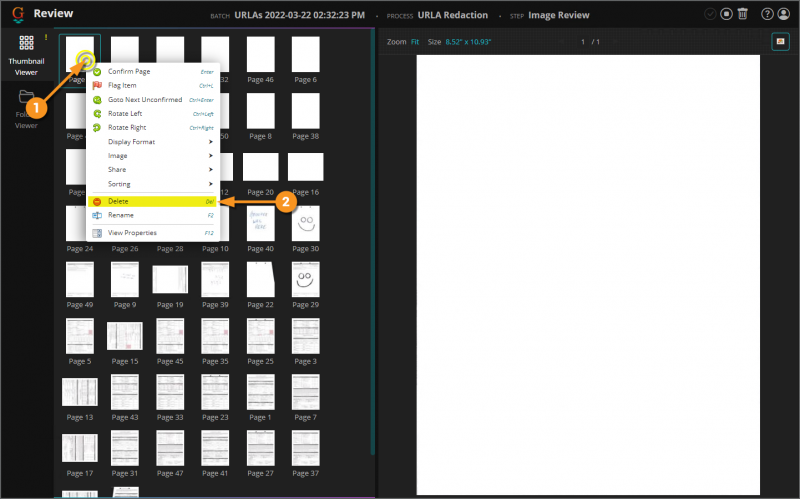
Task: Expand the Display Format submenu
Action: pyautogui.click(x=153, y=141)
